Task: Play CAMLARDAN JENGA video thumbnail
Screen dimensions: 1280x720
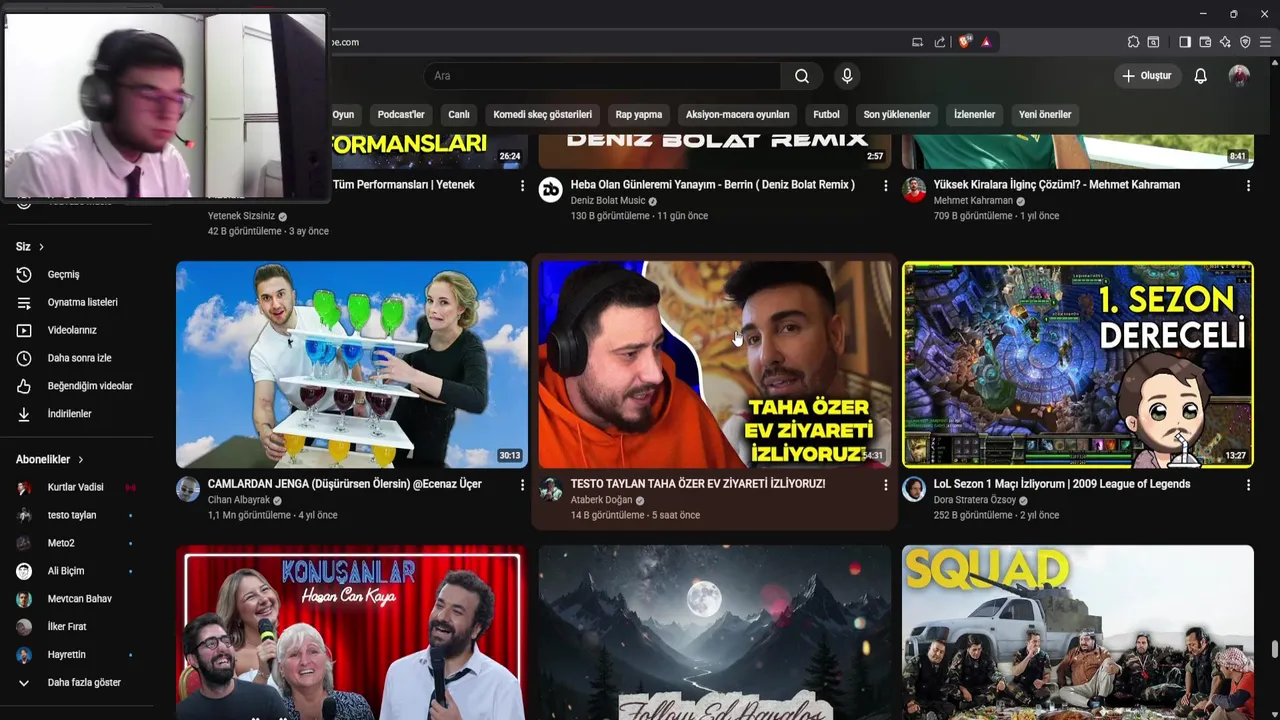Action: tap(352, 365)
